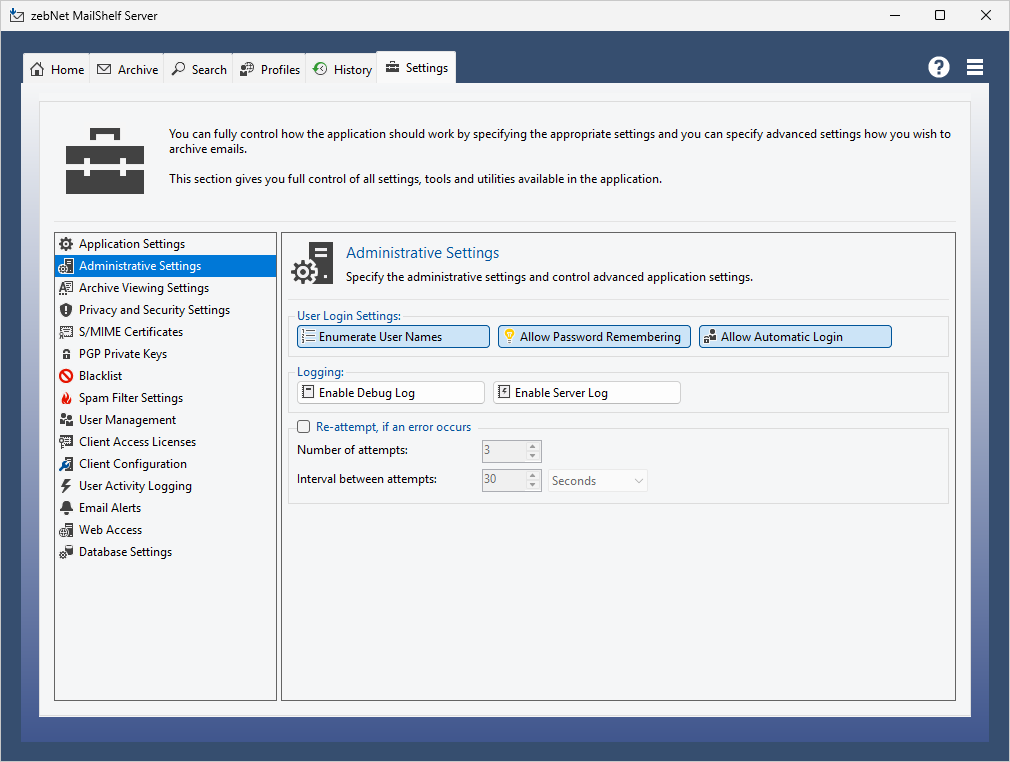Click the Spam Filter flame icon
Screen dimensions: 1010x762
coord(66,398)
